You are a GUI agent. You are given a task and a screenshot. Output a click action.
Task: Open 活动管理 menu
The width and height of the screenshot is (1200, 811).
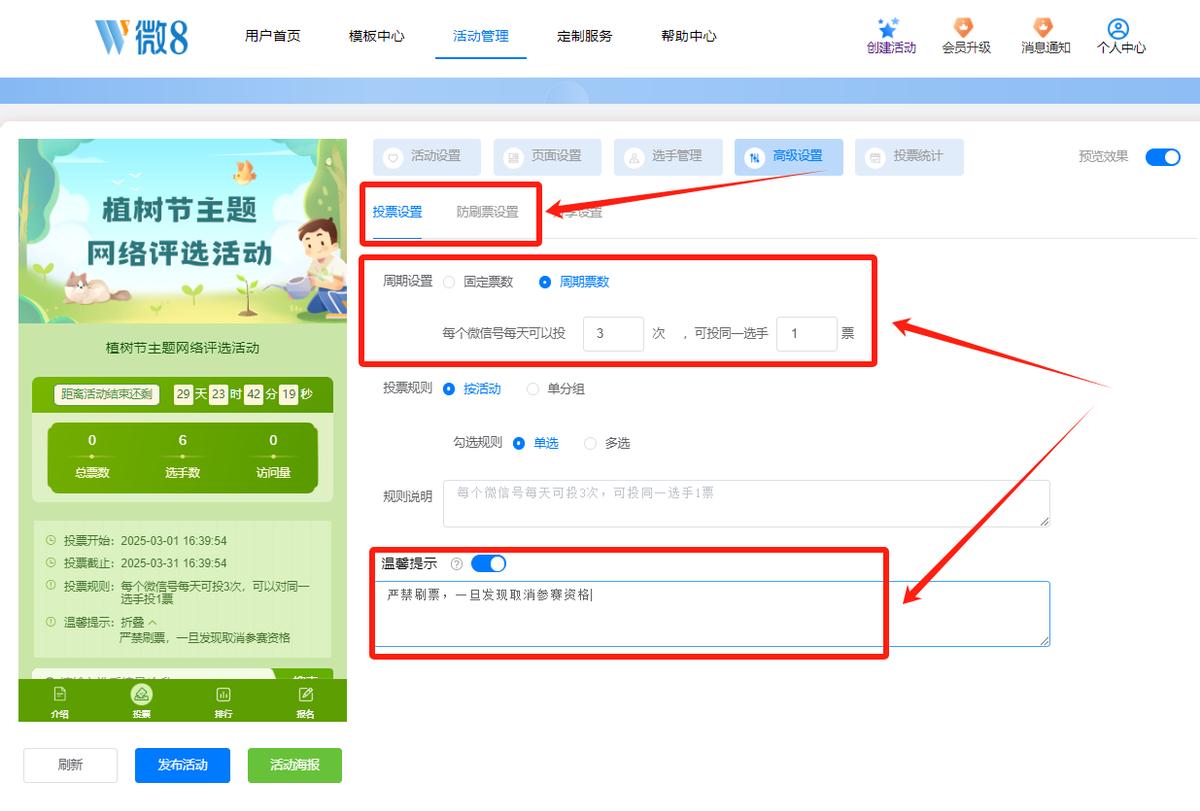[x=481, y=36]
